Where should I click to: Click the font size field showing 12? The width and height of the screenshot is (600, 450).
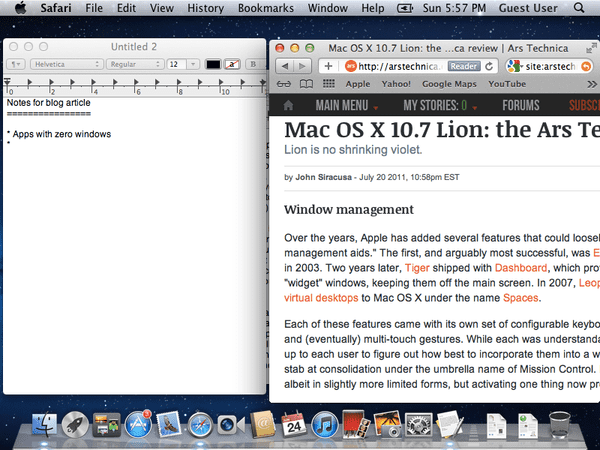(176, 64)
